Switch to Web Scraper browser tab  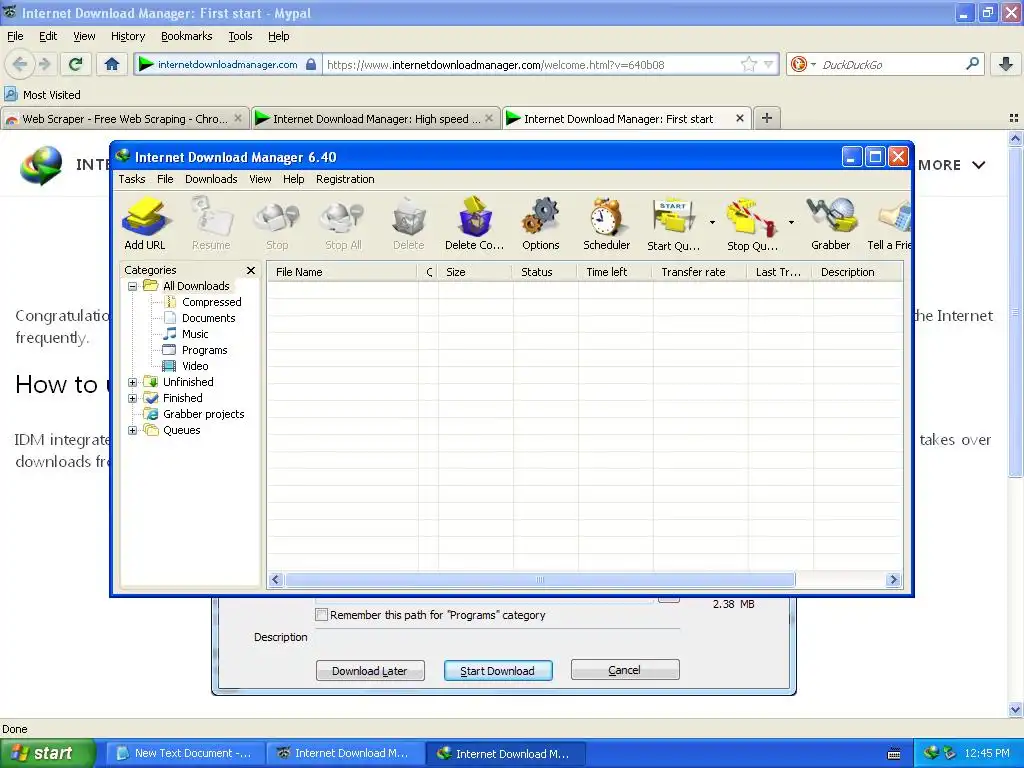[125, 118]
